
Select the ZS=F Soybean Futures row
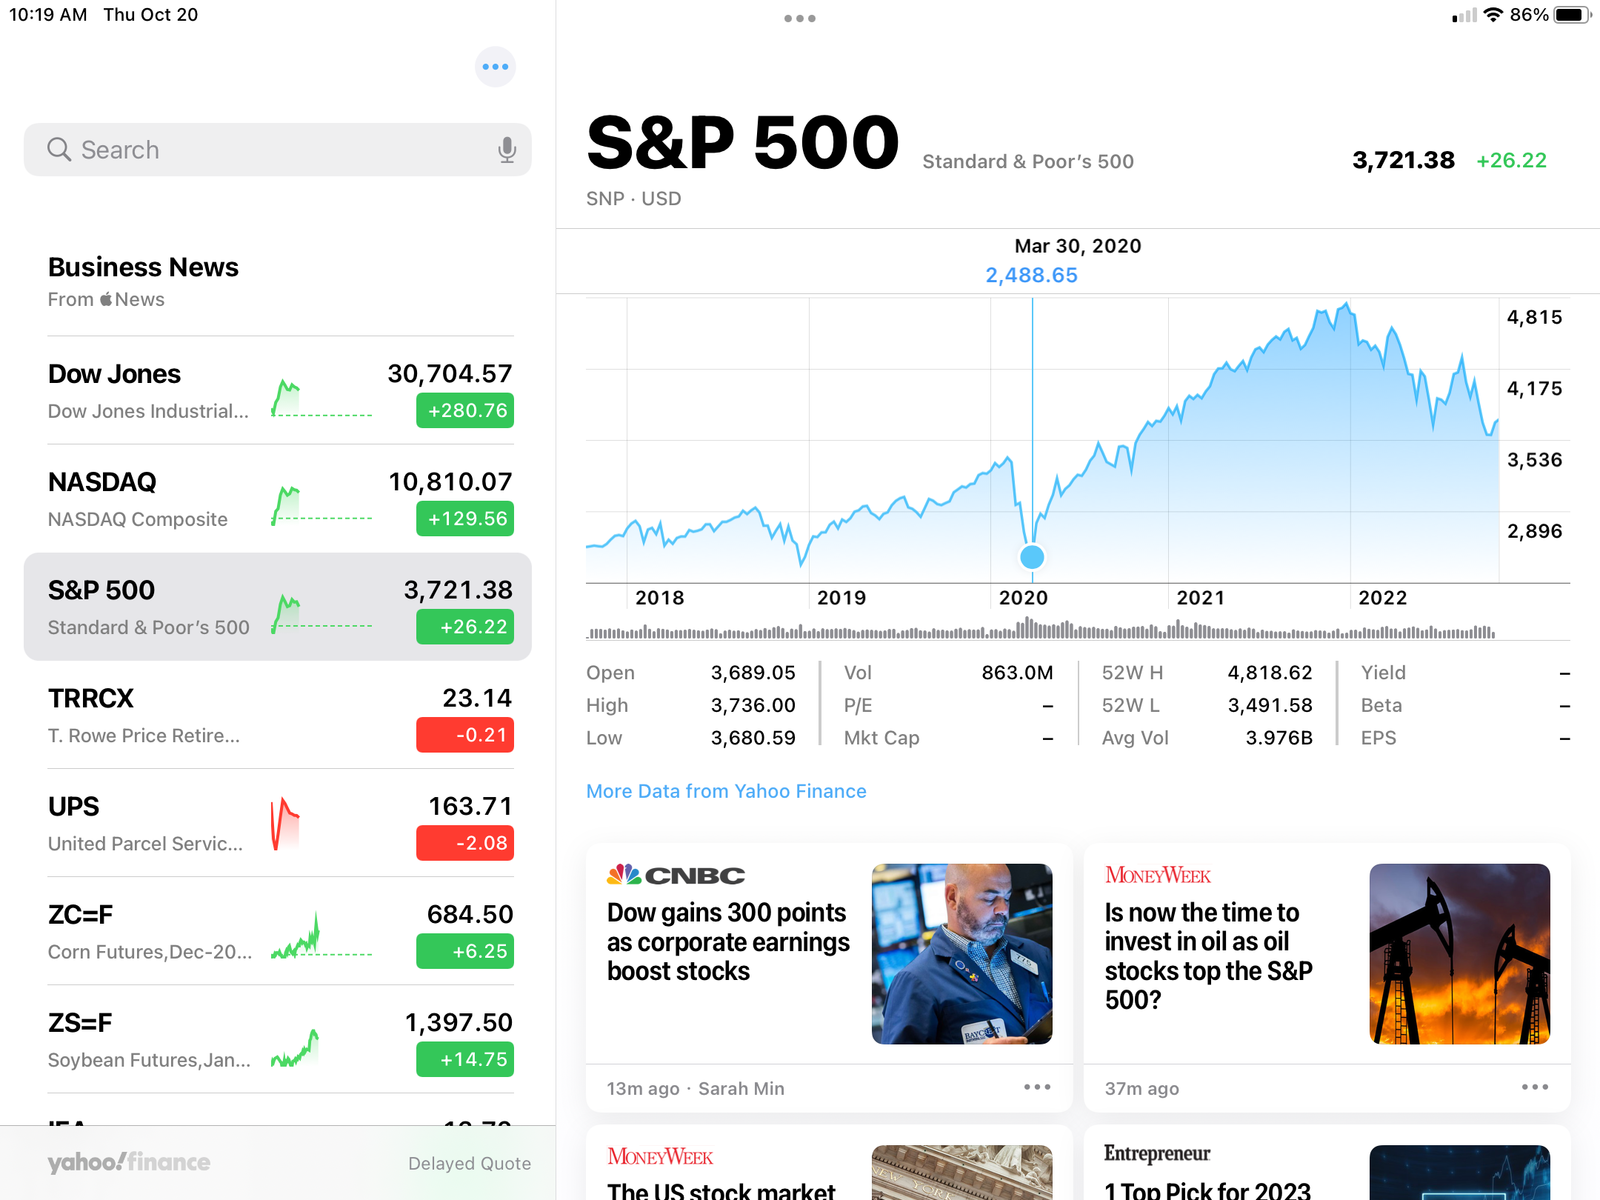click(x=278, y=1039)
